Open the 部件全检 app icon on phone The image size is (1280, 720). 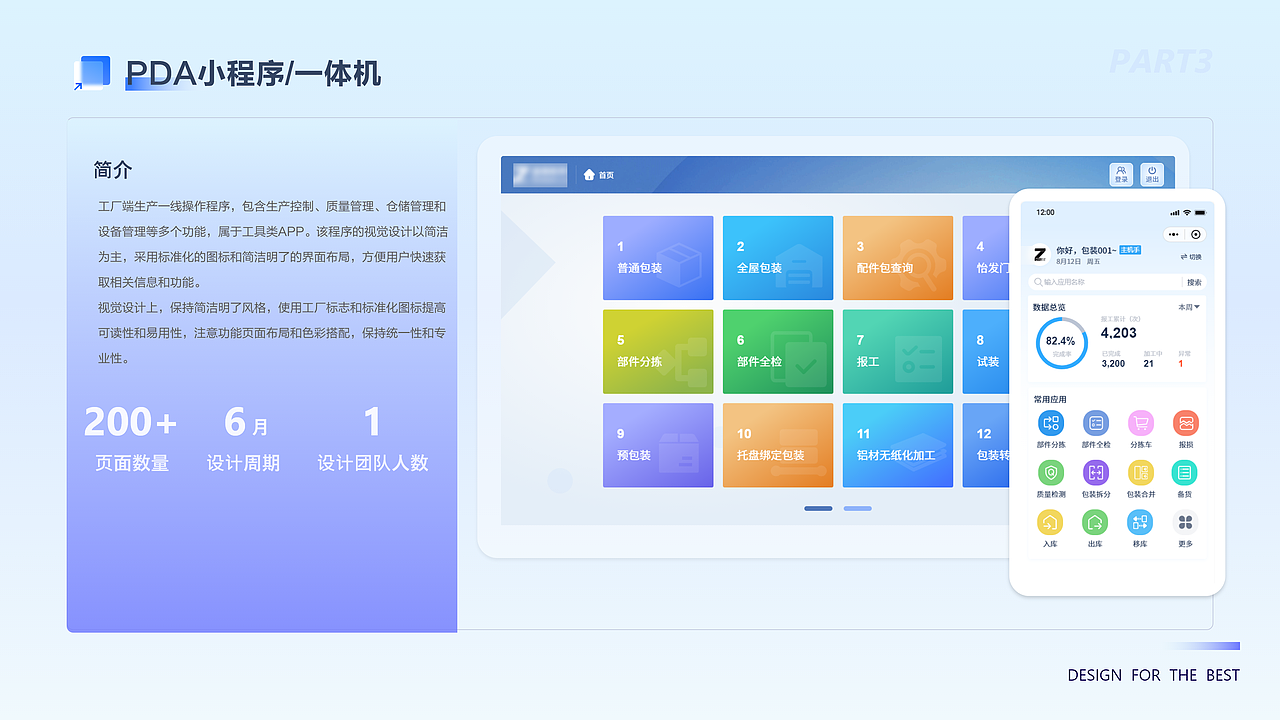coord(1095,423)
